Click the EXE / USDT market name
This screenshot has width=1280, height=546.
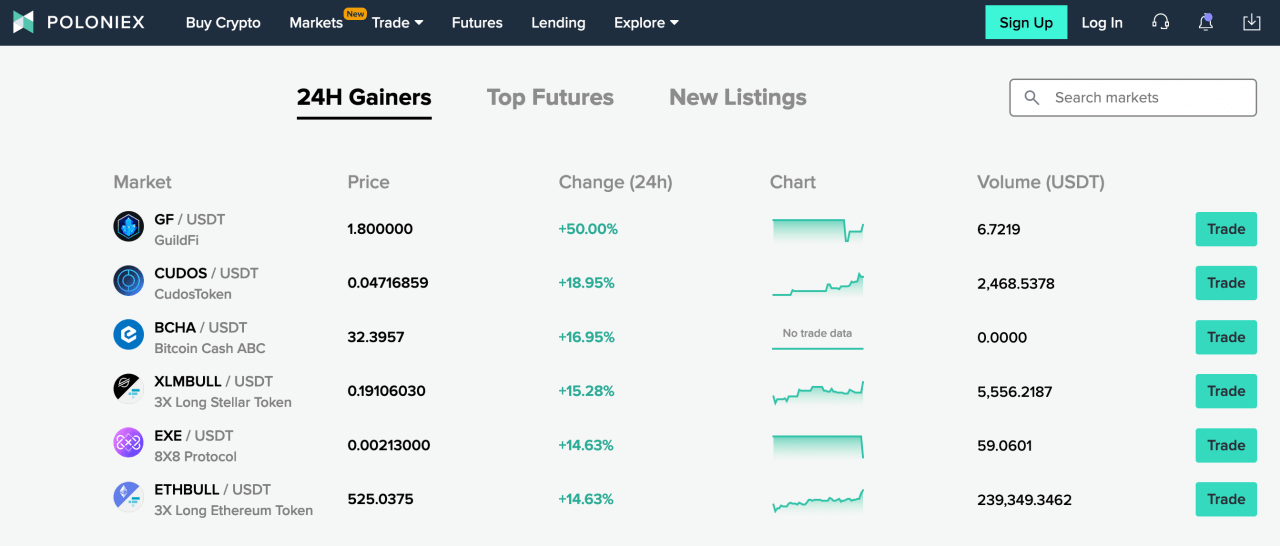pos(194,435)
